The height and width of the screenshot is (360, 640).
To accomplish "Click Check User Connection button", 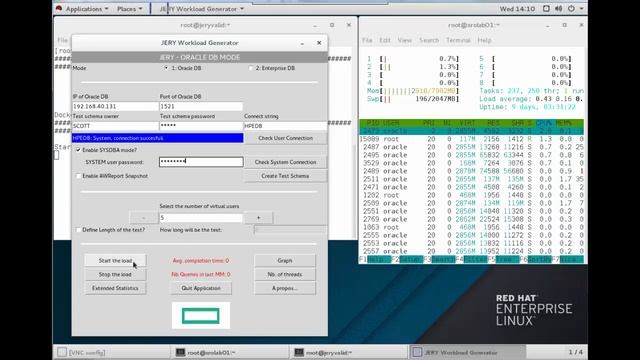I will [x=285, y=138].
